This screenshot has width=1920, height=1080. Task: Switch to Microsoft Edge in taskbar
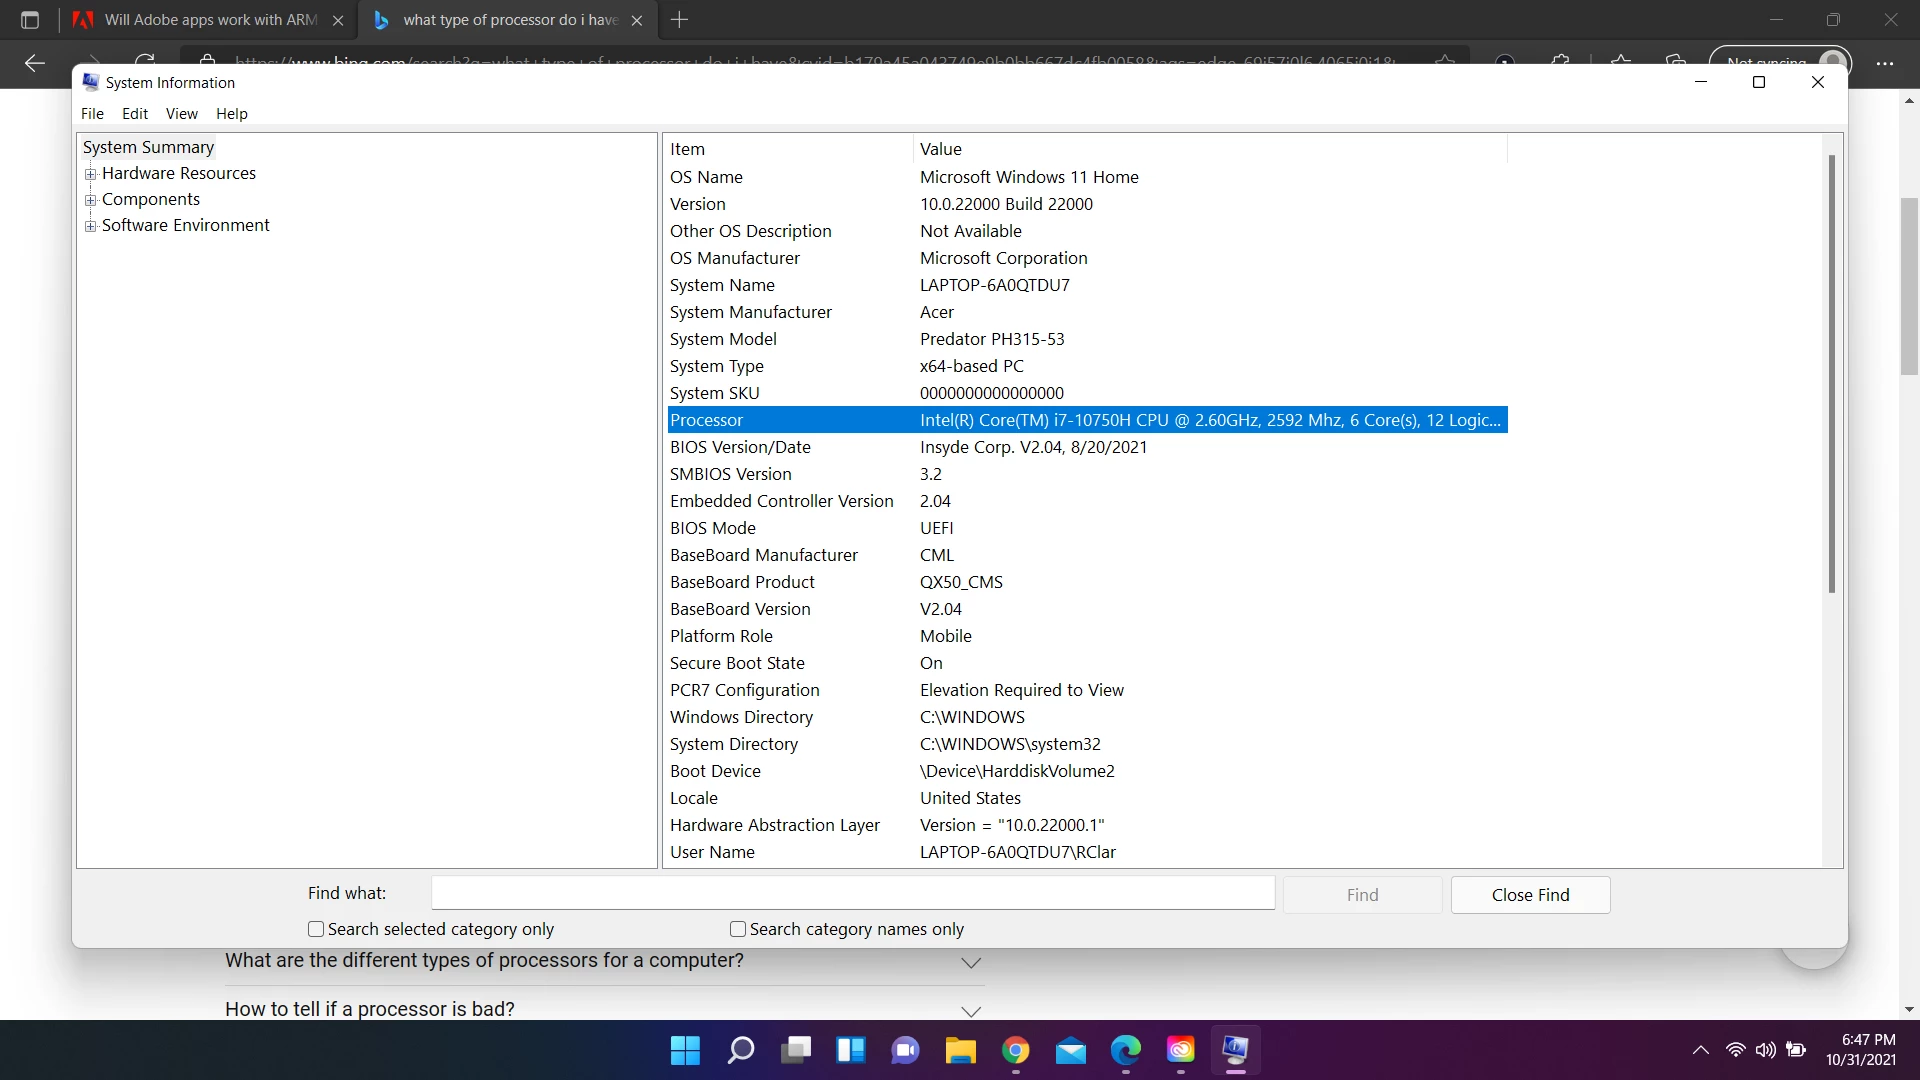1126,1050
